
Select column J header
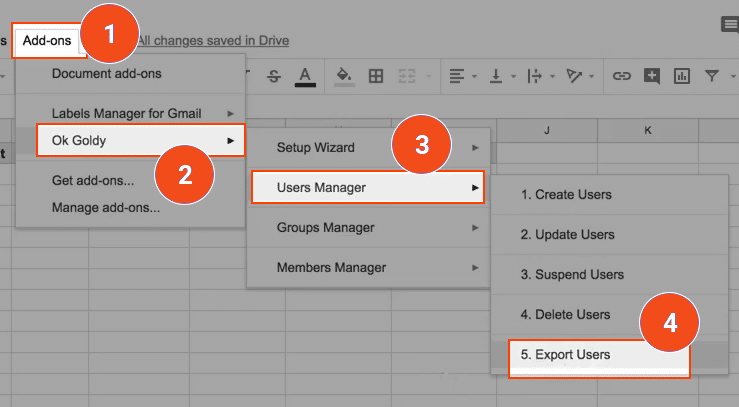point(547,130)
